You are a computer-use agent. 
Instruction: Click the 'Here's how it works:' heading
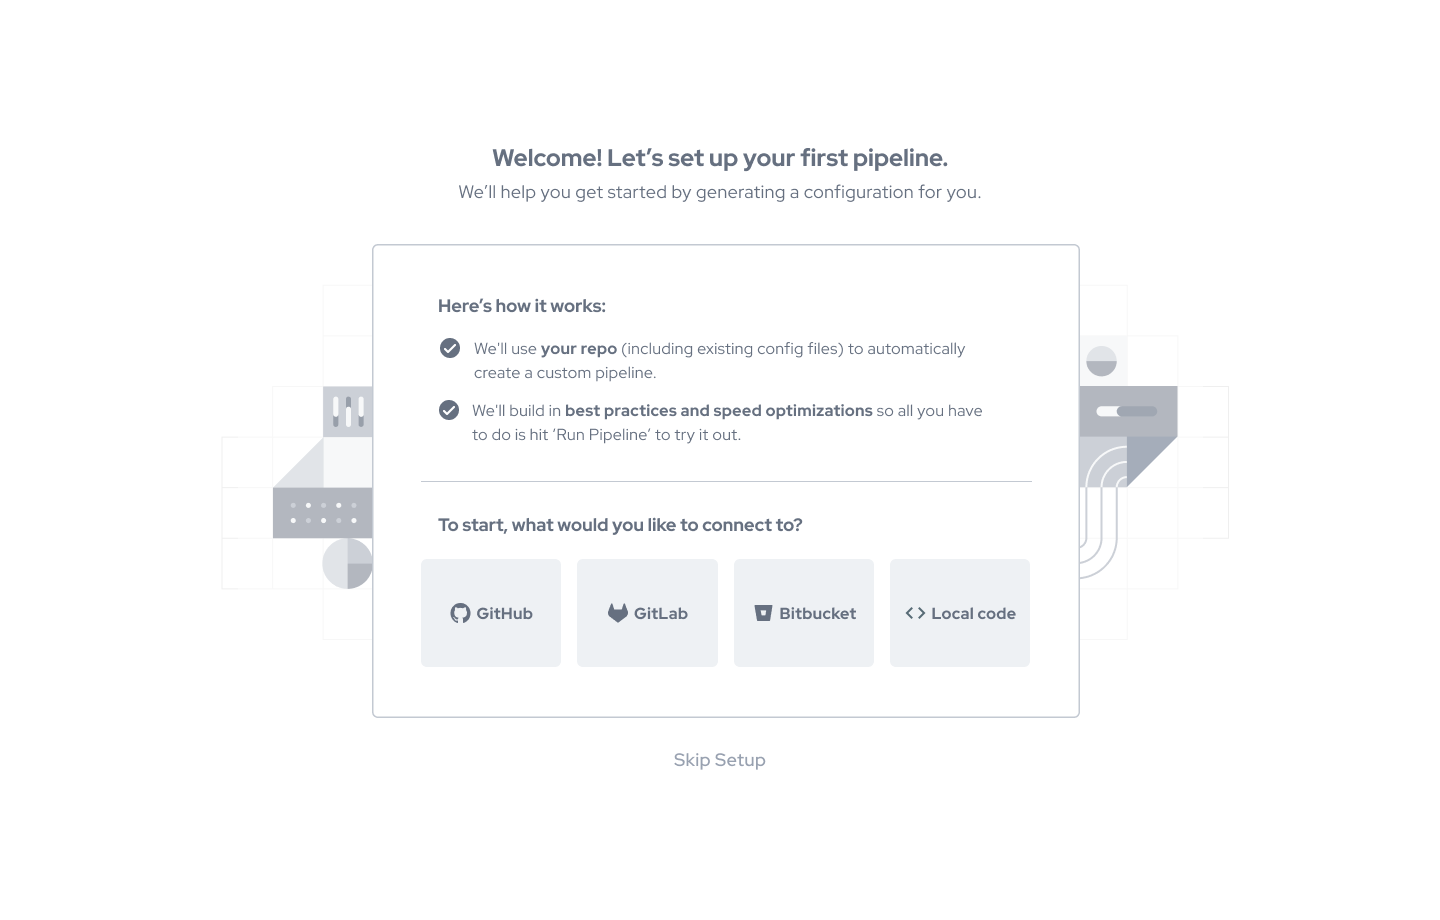(522, 306)
